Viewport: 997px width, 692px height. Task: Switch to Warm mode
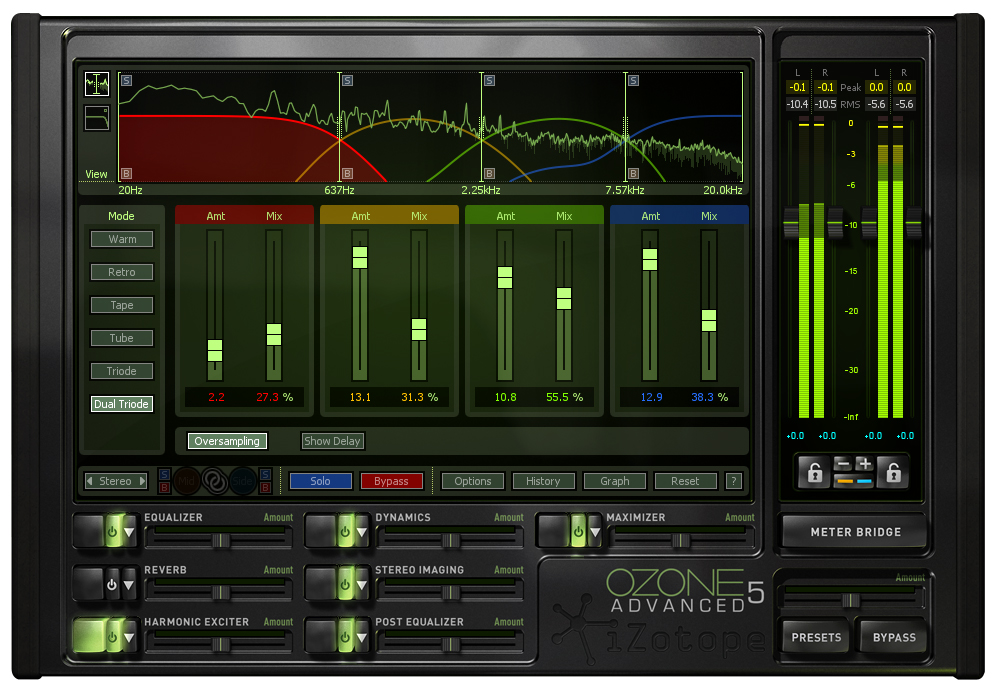(x=121, y=239)
